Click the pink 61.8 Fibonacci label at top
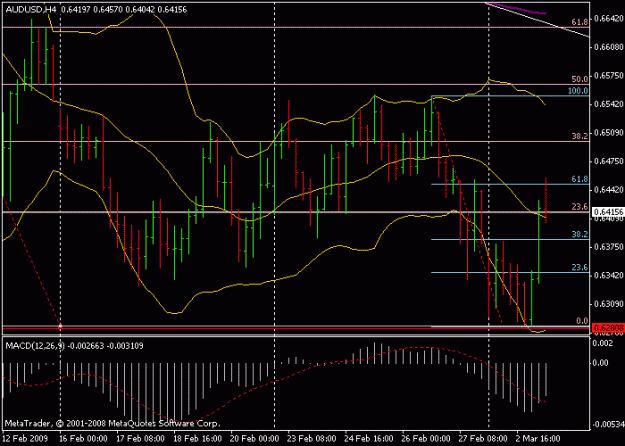625x446 pixels. click(x=580, y=22)
